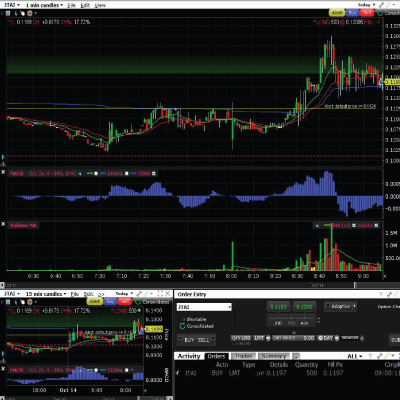This screenshot has height=400, width=400.
Task: Click the Alert default price line label
Action: pos(350,106)
